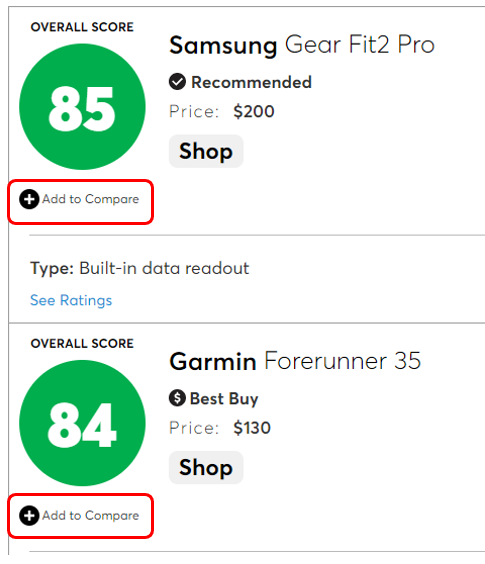This screenshot has height=564, width=485.
Task: Add Samsung Gear Fit2 Pro to Compare text
Action: tap(91, 199)
